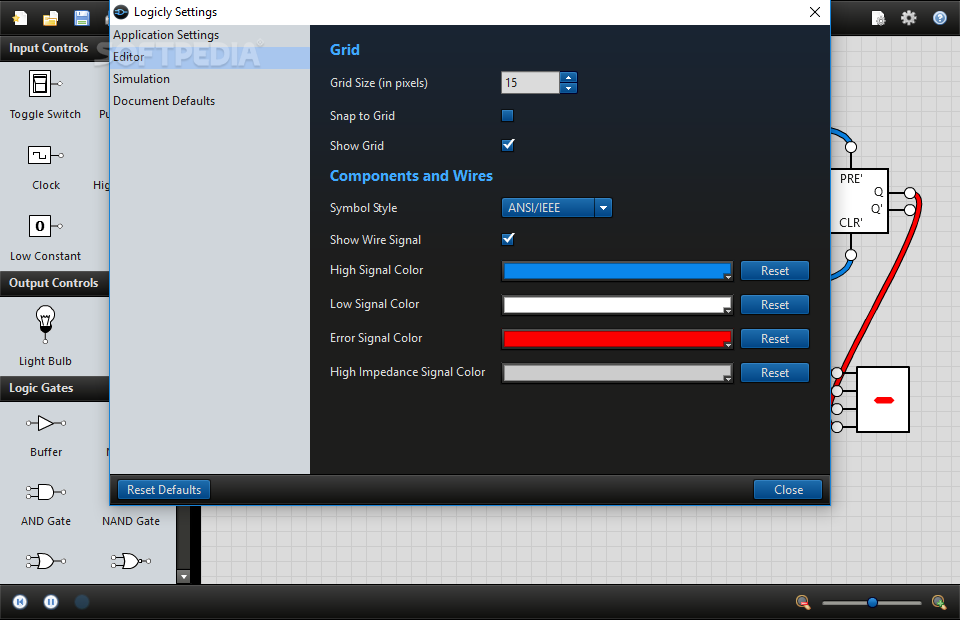Collapse the Logic Gates section header
The height and width of the screenshot is (620, 960).
point(54,388)
